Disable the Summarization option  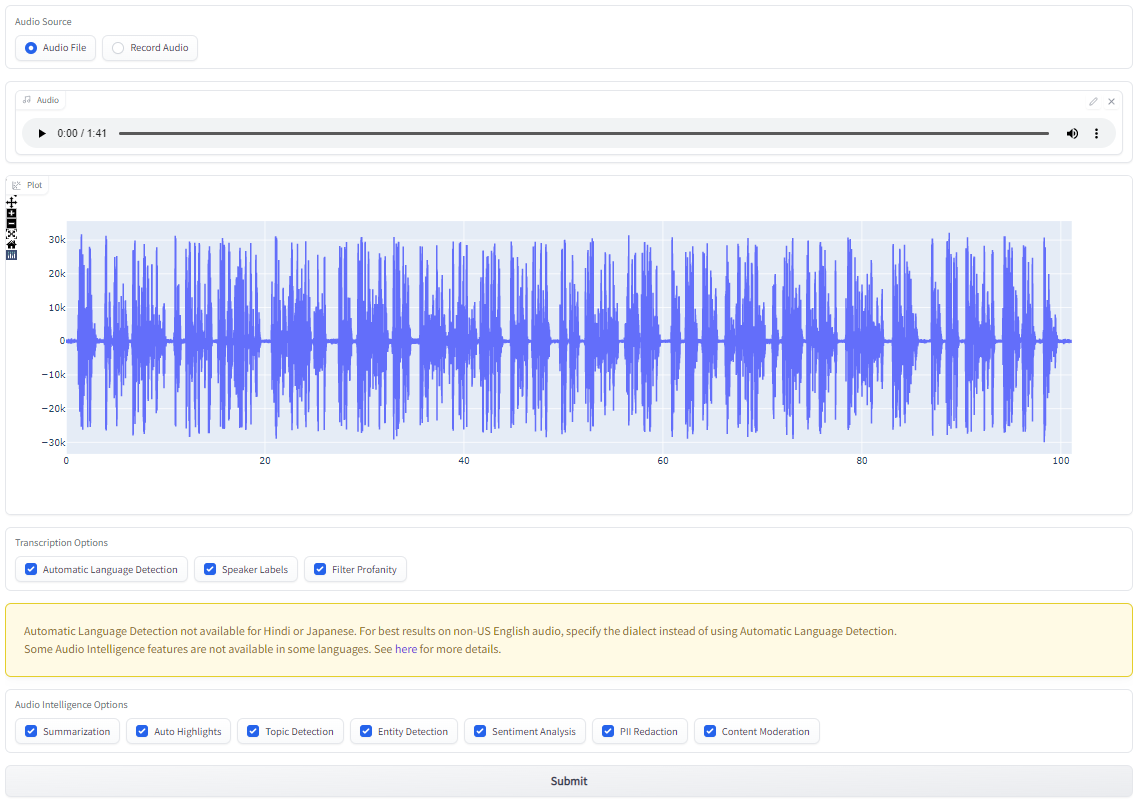pos(68,731)
